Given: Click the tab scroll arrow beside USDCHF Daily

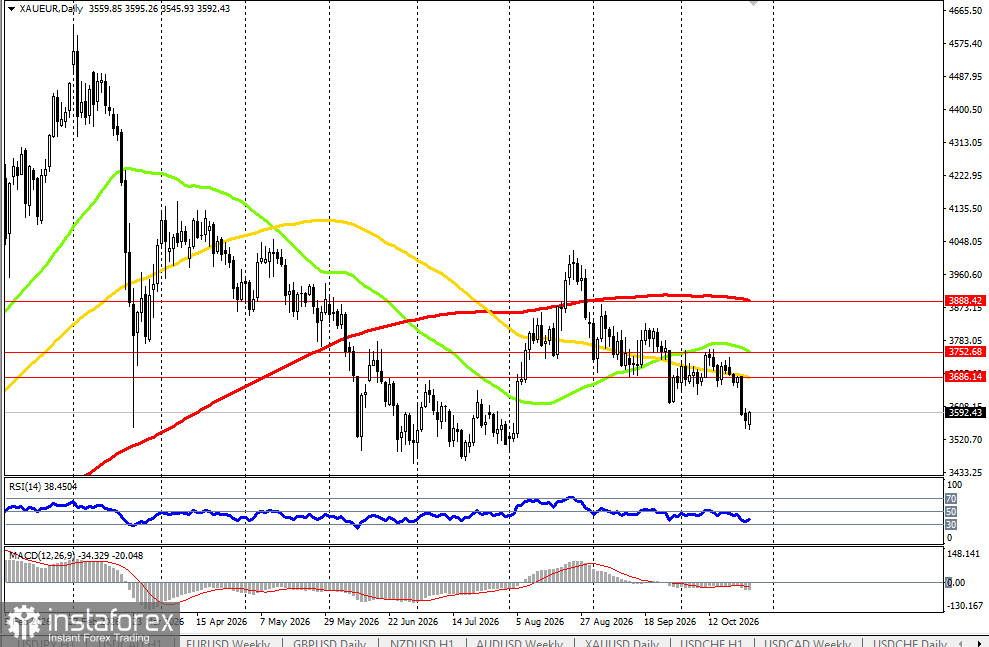Looking at the screenshot, I should pyautogui.click(x=961, y=643).
